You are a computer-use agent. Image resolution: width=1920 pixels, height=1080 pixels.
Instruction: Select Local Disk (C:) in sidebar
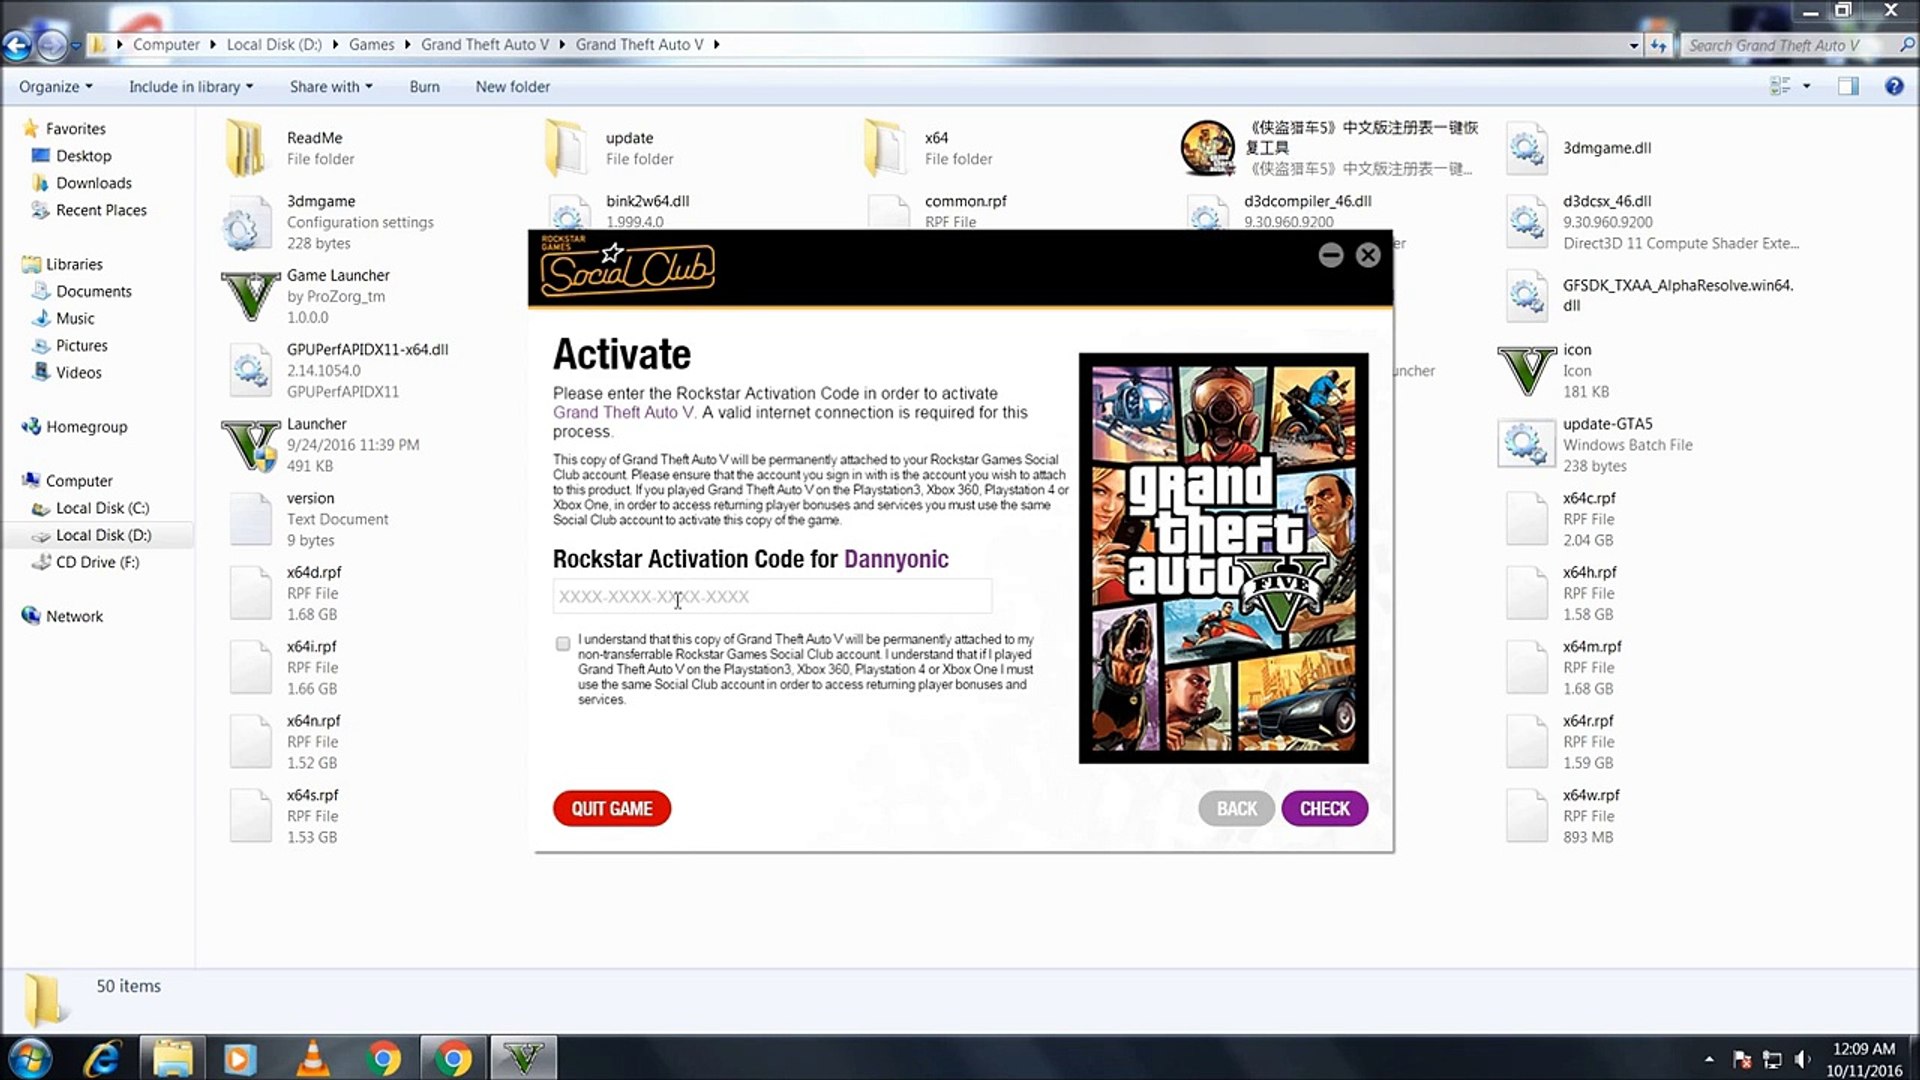click(102, 508)
